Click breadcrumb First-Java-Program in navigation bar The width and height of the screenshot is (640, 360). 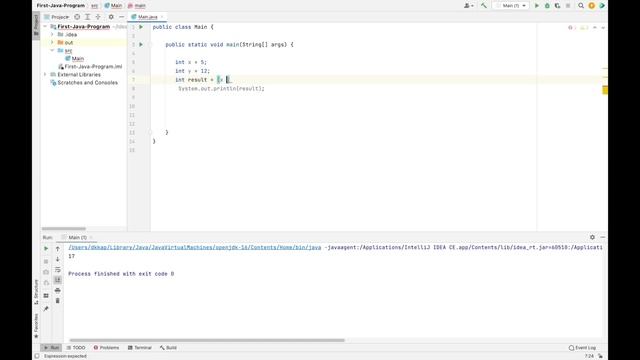(x=61, y=6)
